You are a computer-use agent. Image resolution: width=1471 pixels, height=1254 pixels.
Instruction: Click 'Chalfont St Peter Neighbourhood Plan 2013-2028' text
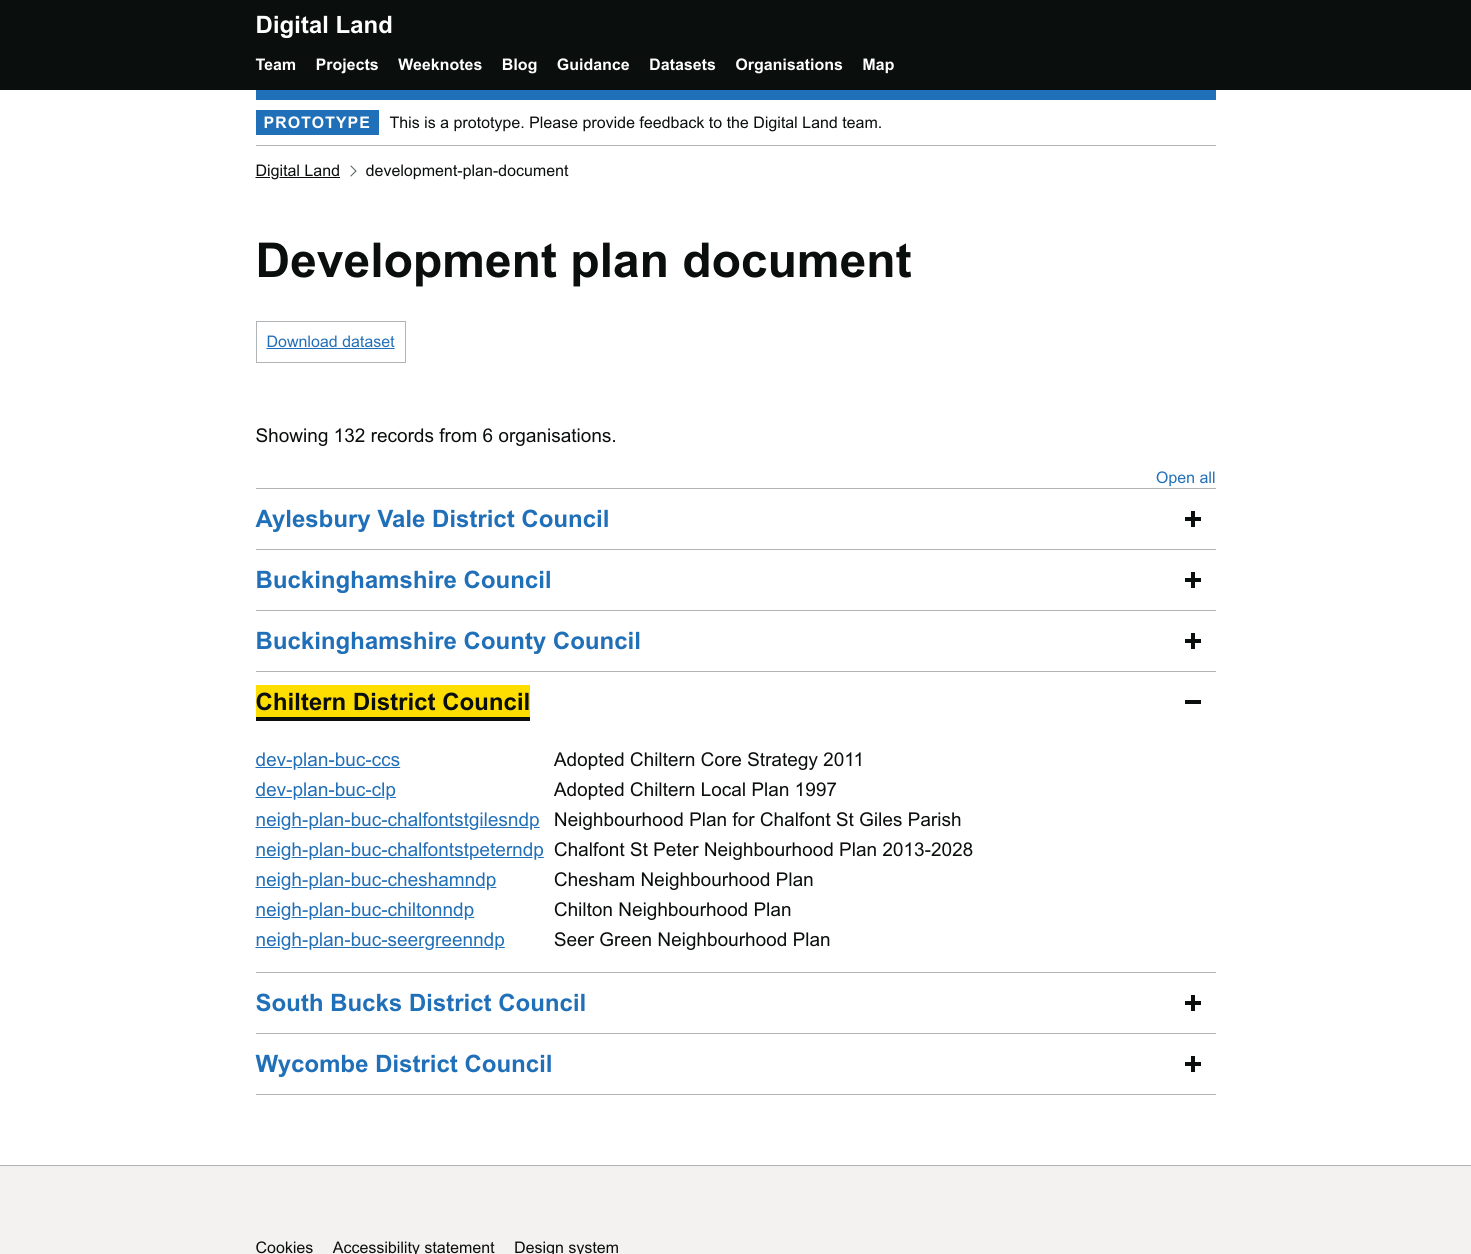click(763, 850)
